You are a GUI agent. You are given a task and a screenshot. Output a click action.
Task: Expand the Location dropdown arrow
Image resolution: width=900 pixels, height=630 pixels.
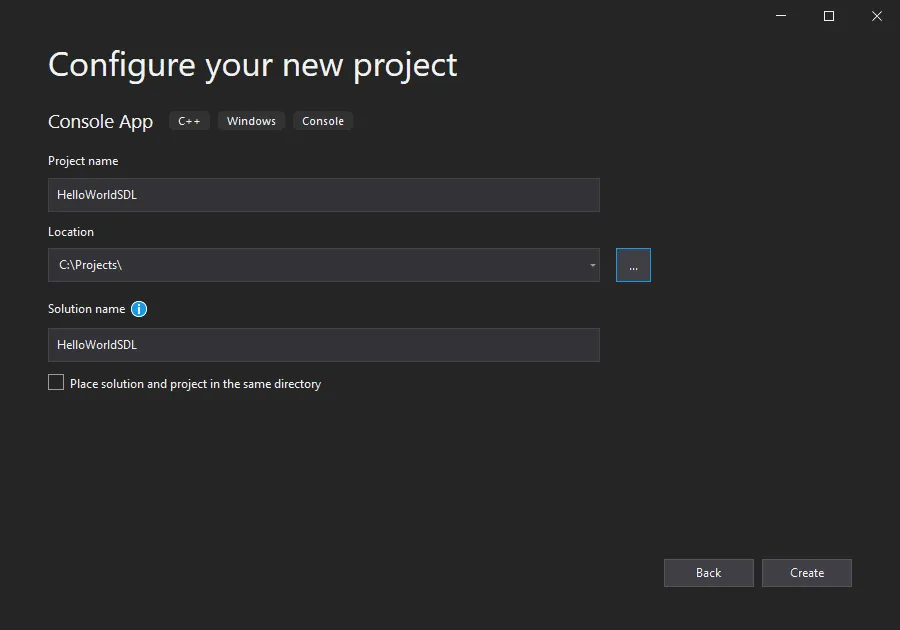(x=592, y=265)
